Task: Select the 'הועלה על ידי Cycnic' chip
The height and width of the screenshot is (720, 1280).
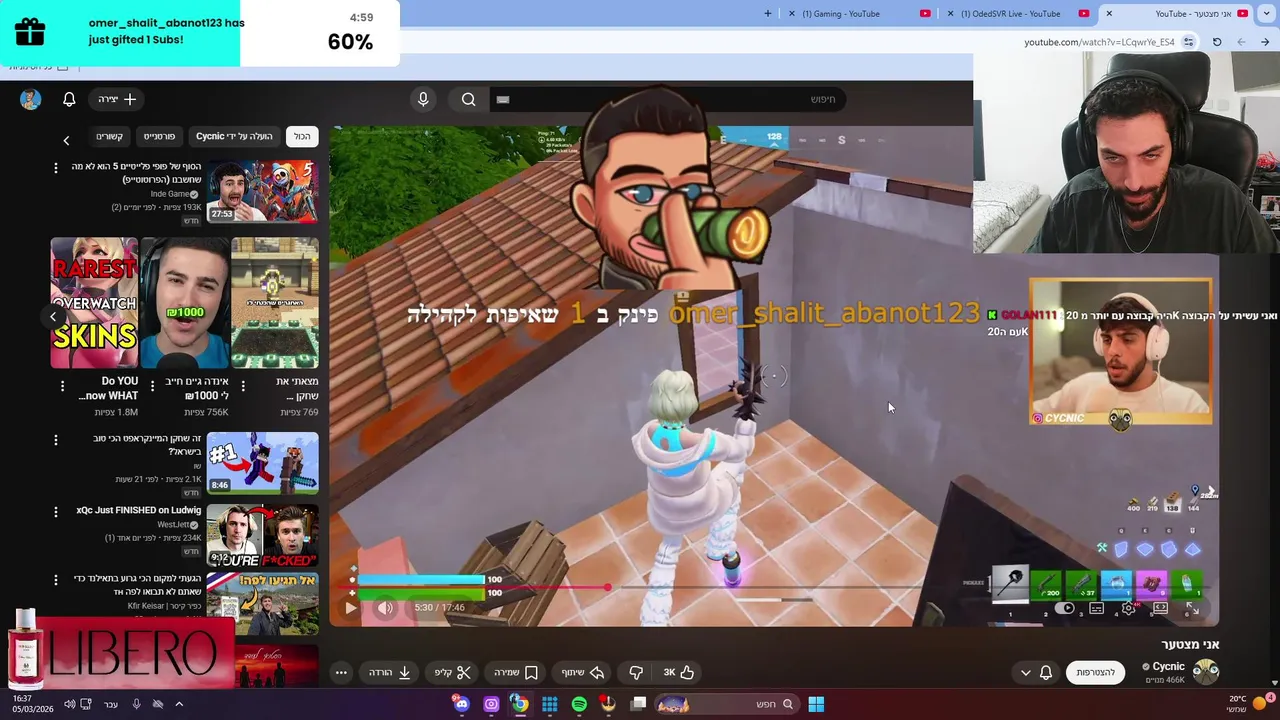Action: tap(234, 136)
